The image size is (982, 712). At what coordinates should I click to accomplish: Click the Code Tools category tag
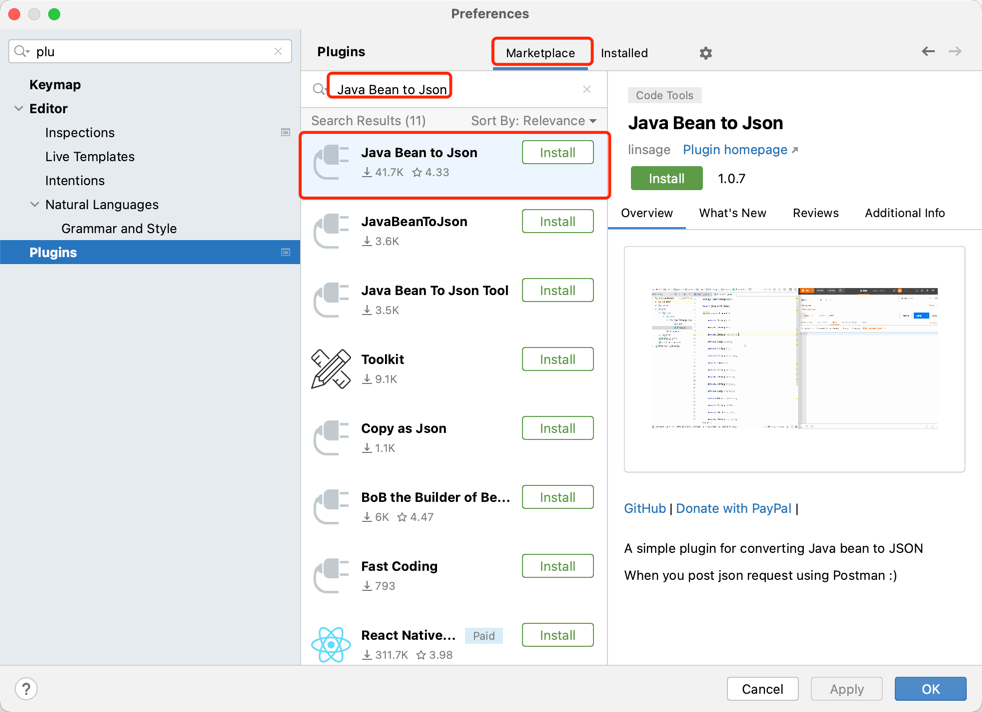pyautogui.click(x=664, y=95)
